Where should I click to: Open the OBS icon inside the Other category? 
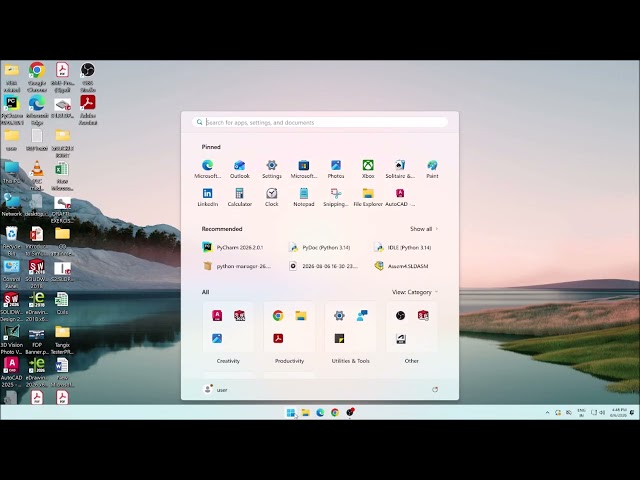[400, 316]
